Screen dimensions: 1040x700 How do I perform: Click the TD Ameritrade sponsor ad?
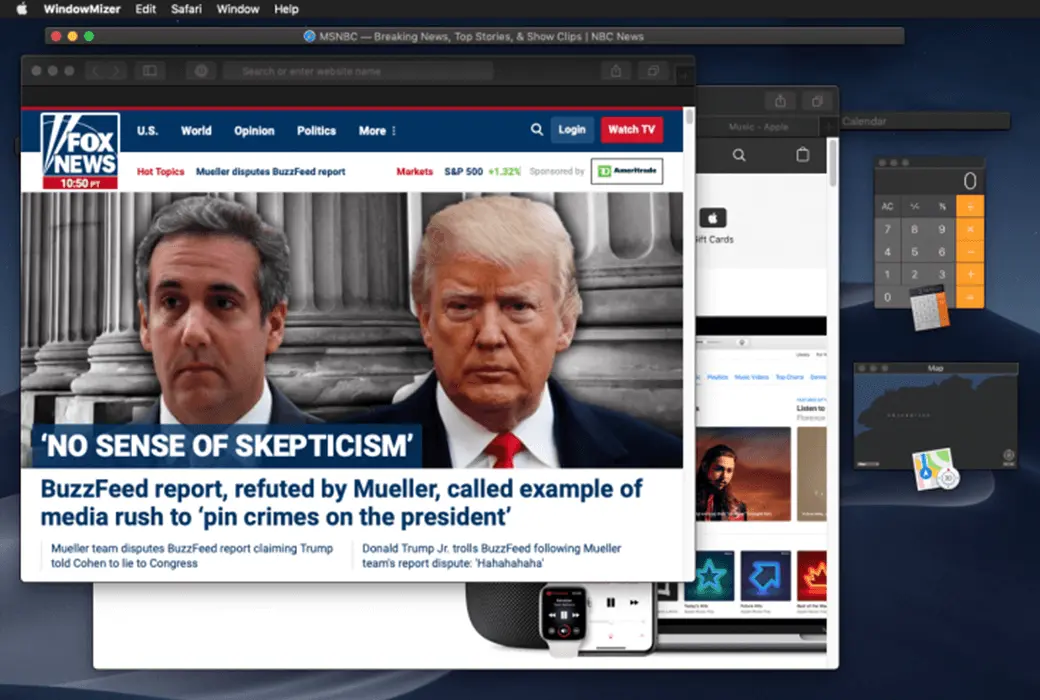[x=627, y=171]
